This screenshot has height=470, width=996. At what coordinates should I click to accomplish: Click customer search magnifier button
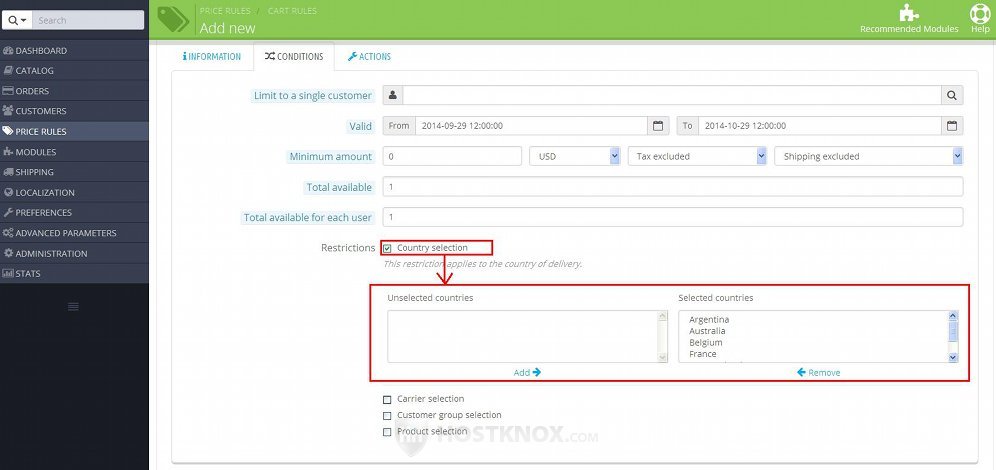click(x=952, y=95)
